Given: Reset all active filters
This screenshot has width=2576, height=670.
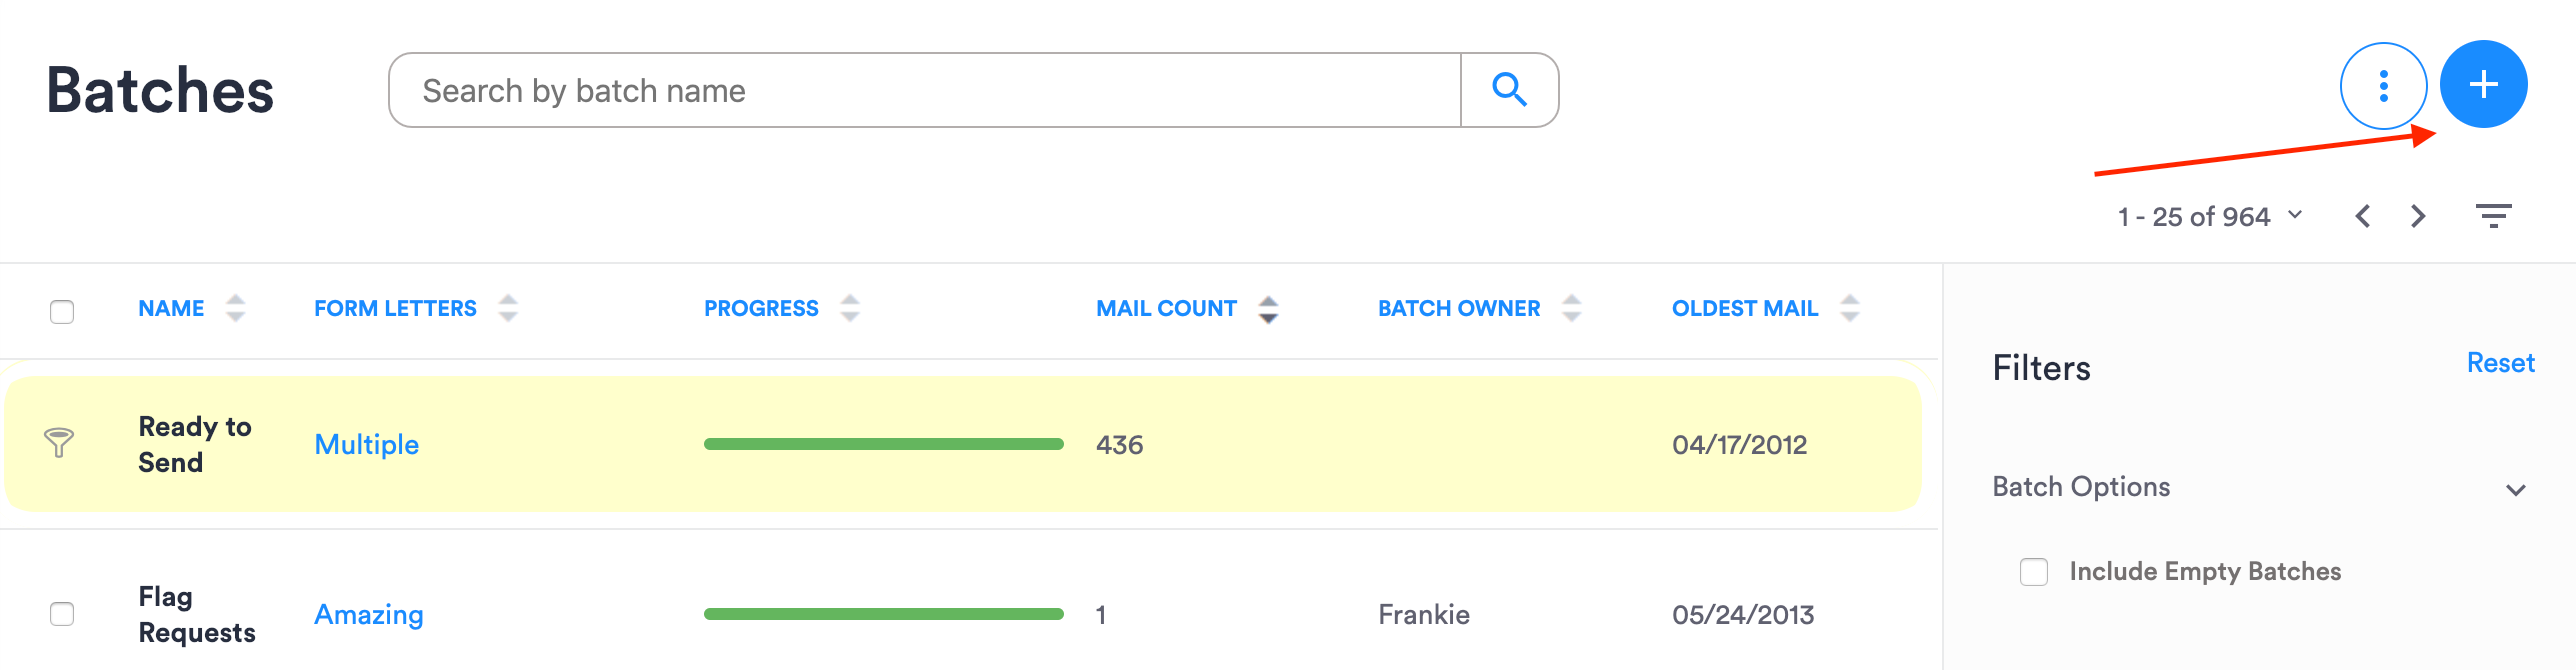Looking at the screenshot, I should point(2500,362).
